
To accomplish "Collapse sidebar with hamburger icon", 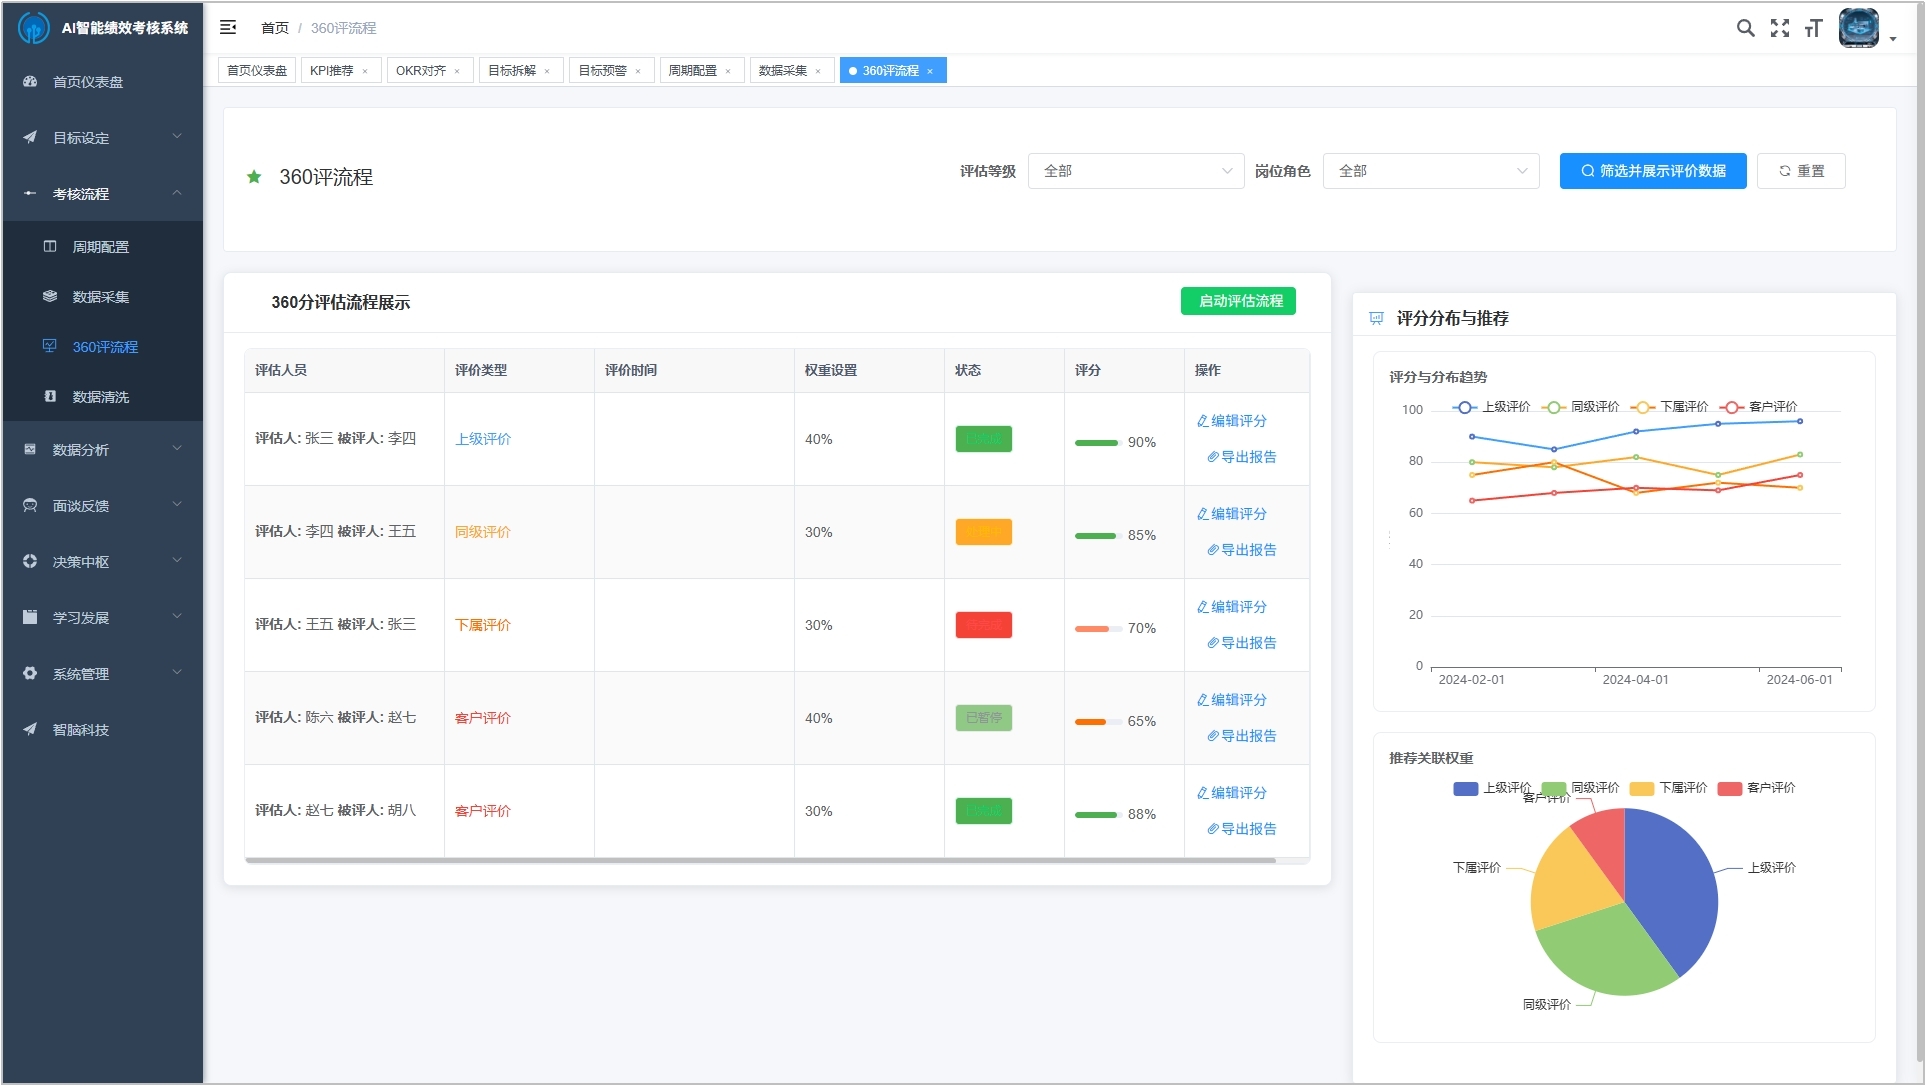I will click(x=228, y=28).
